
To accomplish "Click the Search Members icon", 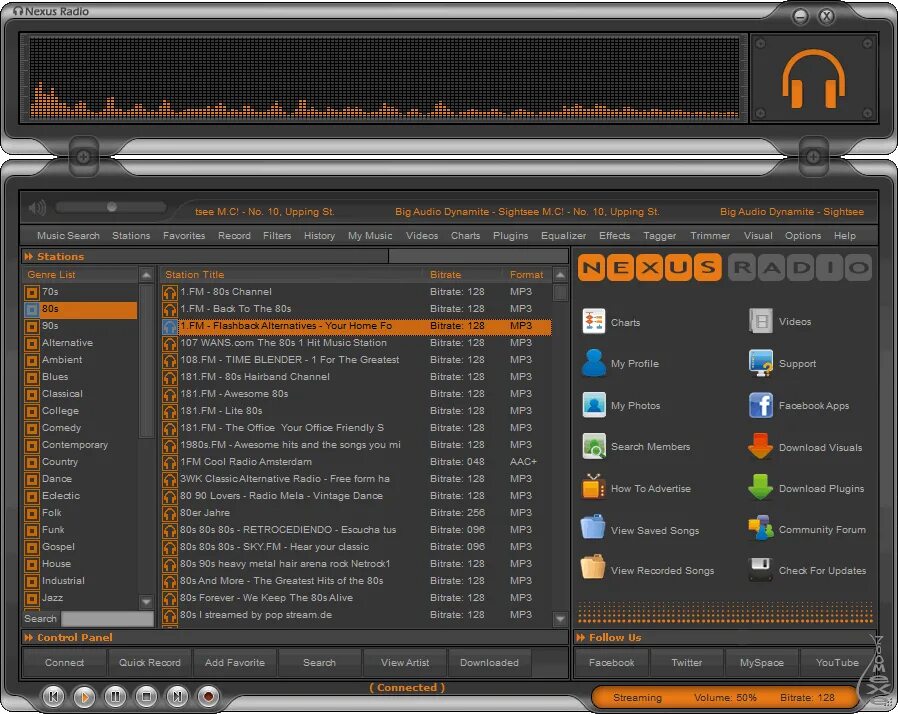I will (x=594, y=446).
